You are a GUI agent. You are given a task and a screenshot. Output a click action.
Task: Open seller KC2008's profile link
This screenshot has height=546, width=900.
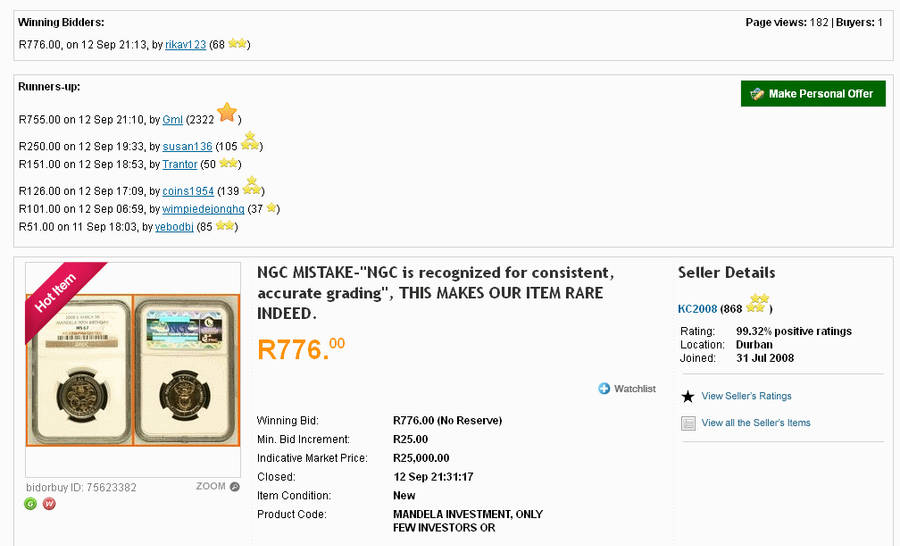pos(697,309)
